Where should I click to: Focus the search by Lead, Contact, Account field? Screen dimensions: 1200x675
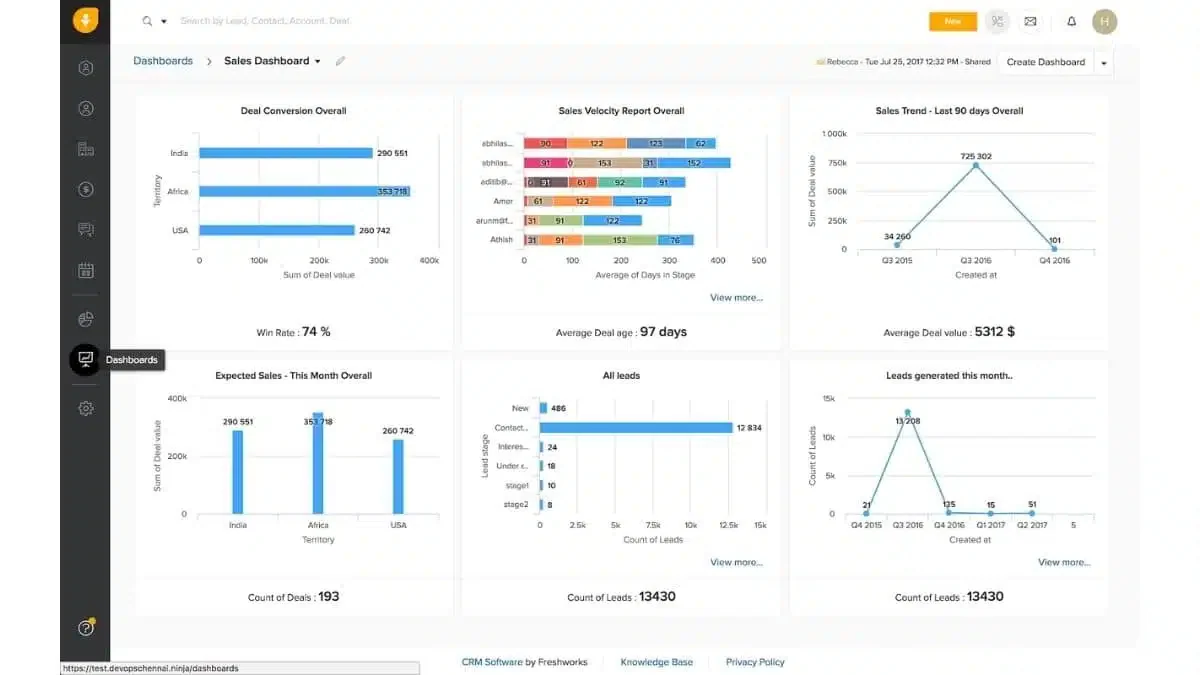pos(265,21)
